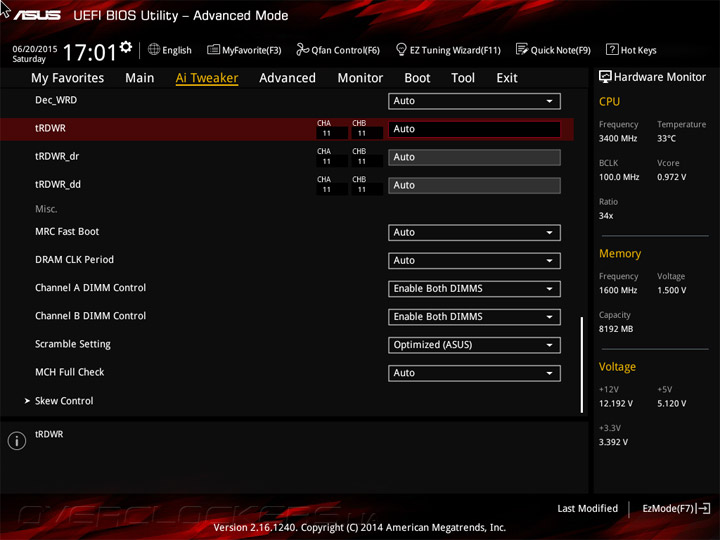Open the Monitor tab
The width and height of the screenshot is (720, 540).
coord(360,78)
